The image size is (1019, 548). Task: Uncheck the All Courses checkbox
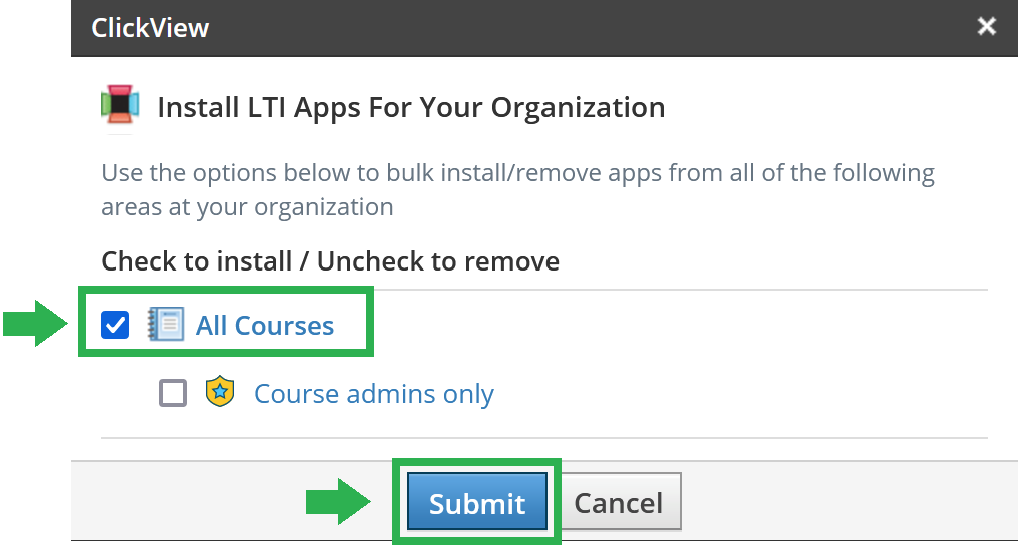[115, 324]
